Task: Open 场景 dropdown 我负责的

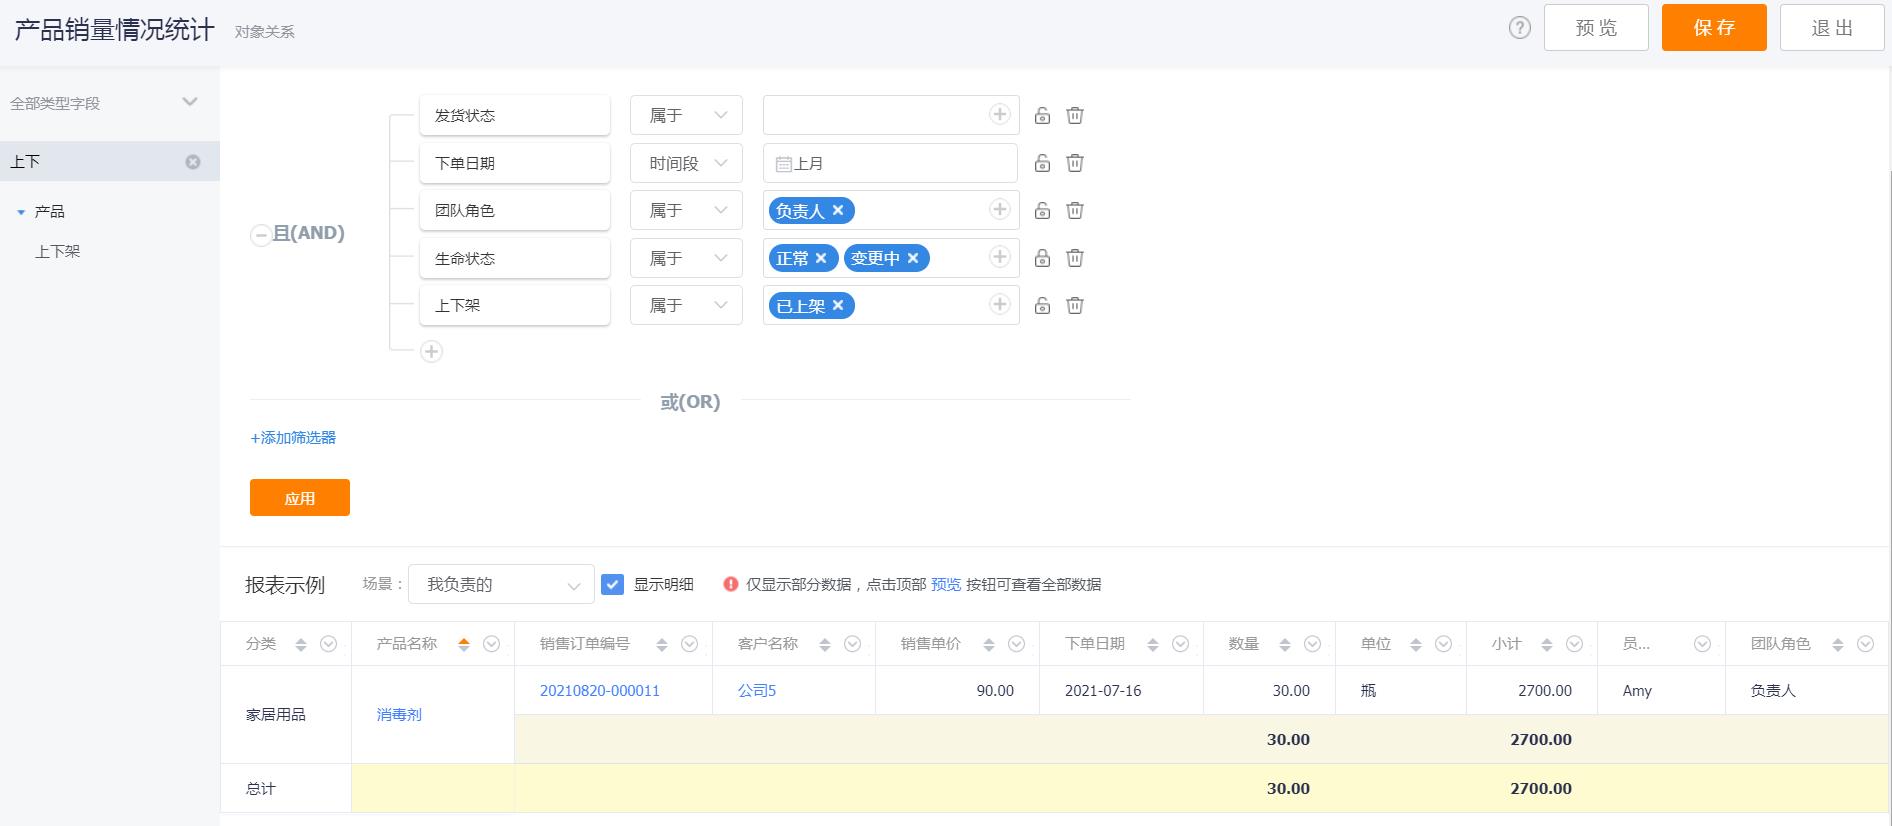Action: [x=501, y=584]
